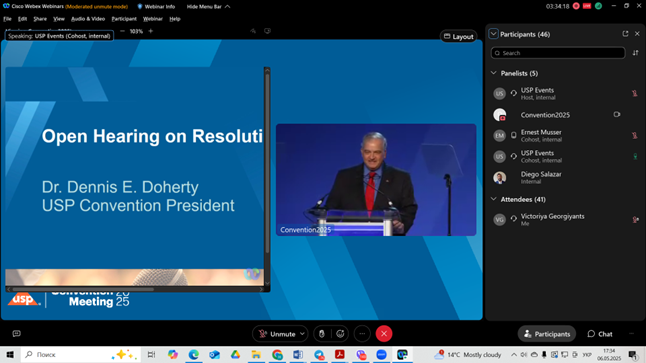Open Microsoft Edge from taskbar
Screen dimensions: 646x363
(x=194, y=354)
